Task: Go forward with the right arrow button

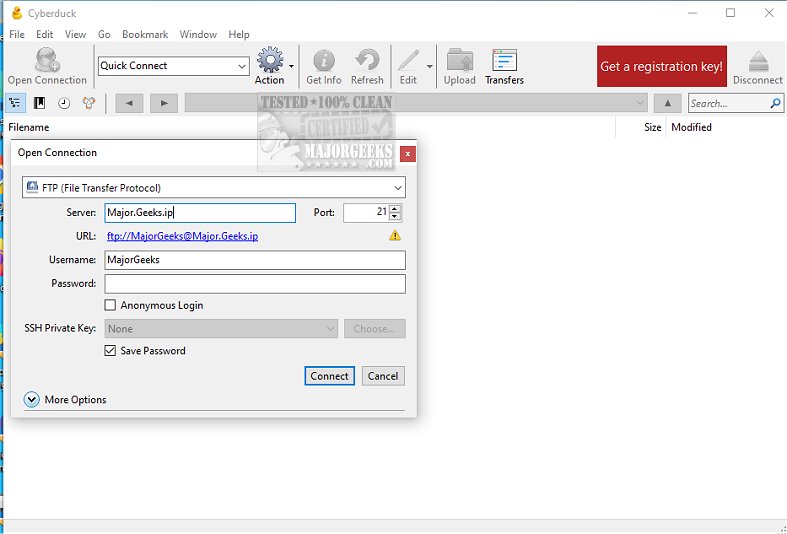Action: (164, 103)
